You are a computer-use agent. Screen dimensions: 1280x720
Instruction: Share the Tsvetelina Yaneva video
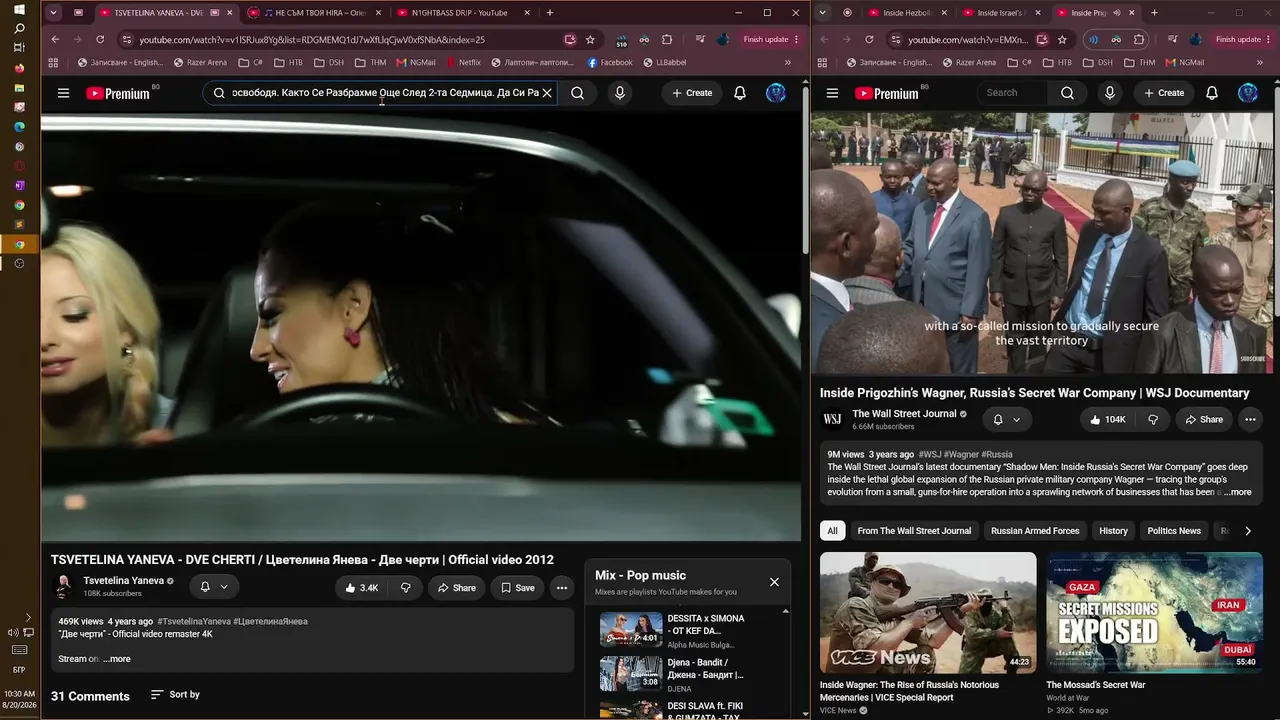(456, 588)
